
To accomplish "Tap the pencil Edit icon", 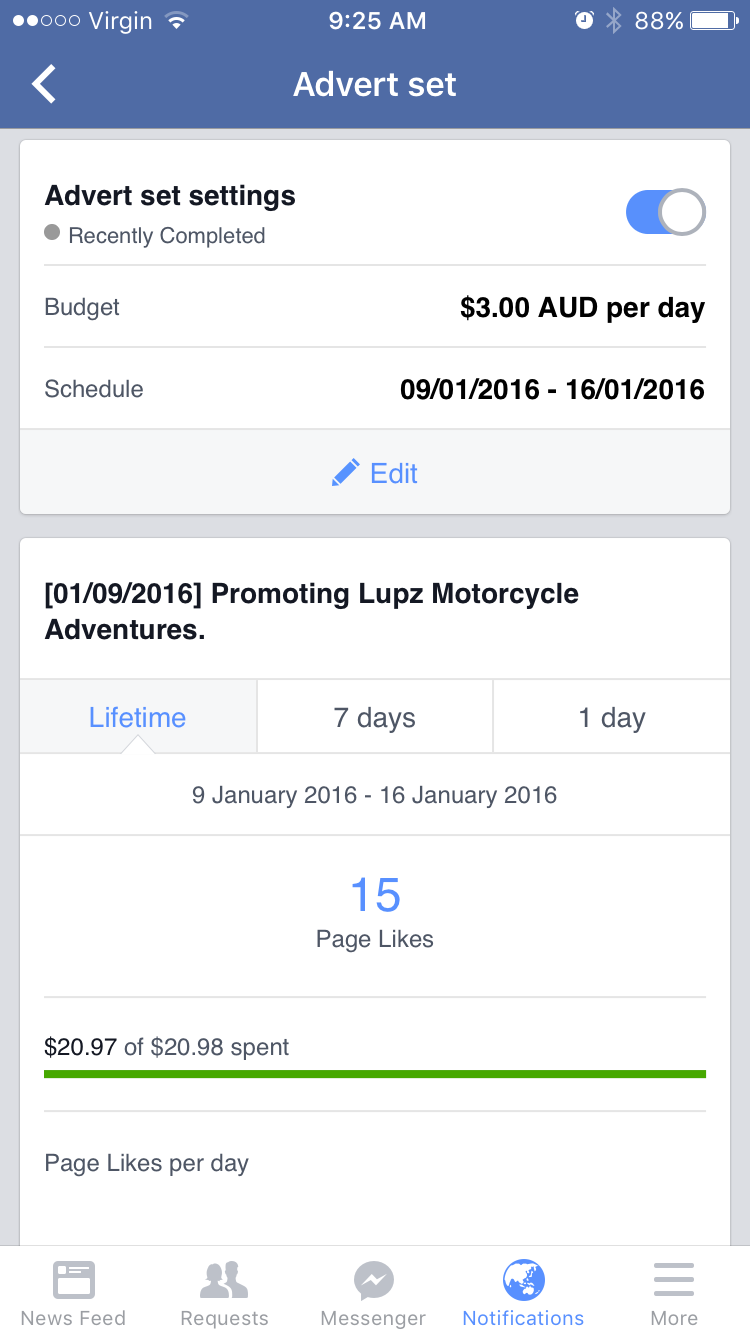I will (x=345, y=473).
